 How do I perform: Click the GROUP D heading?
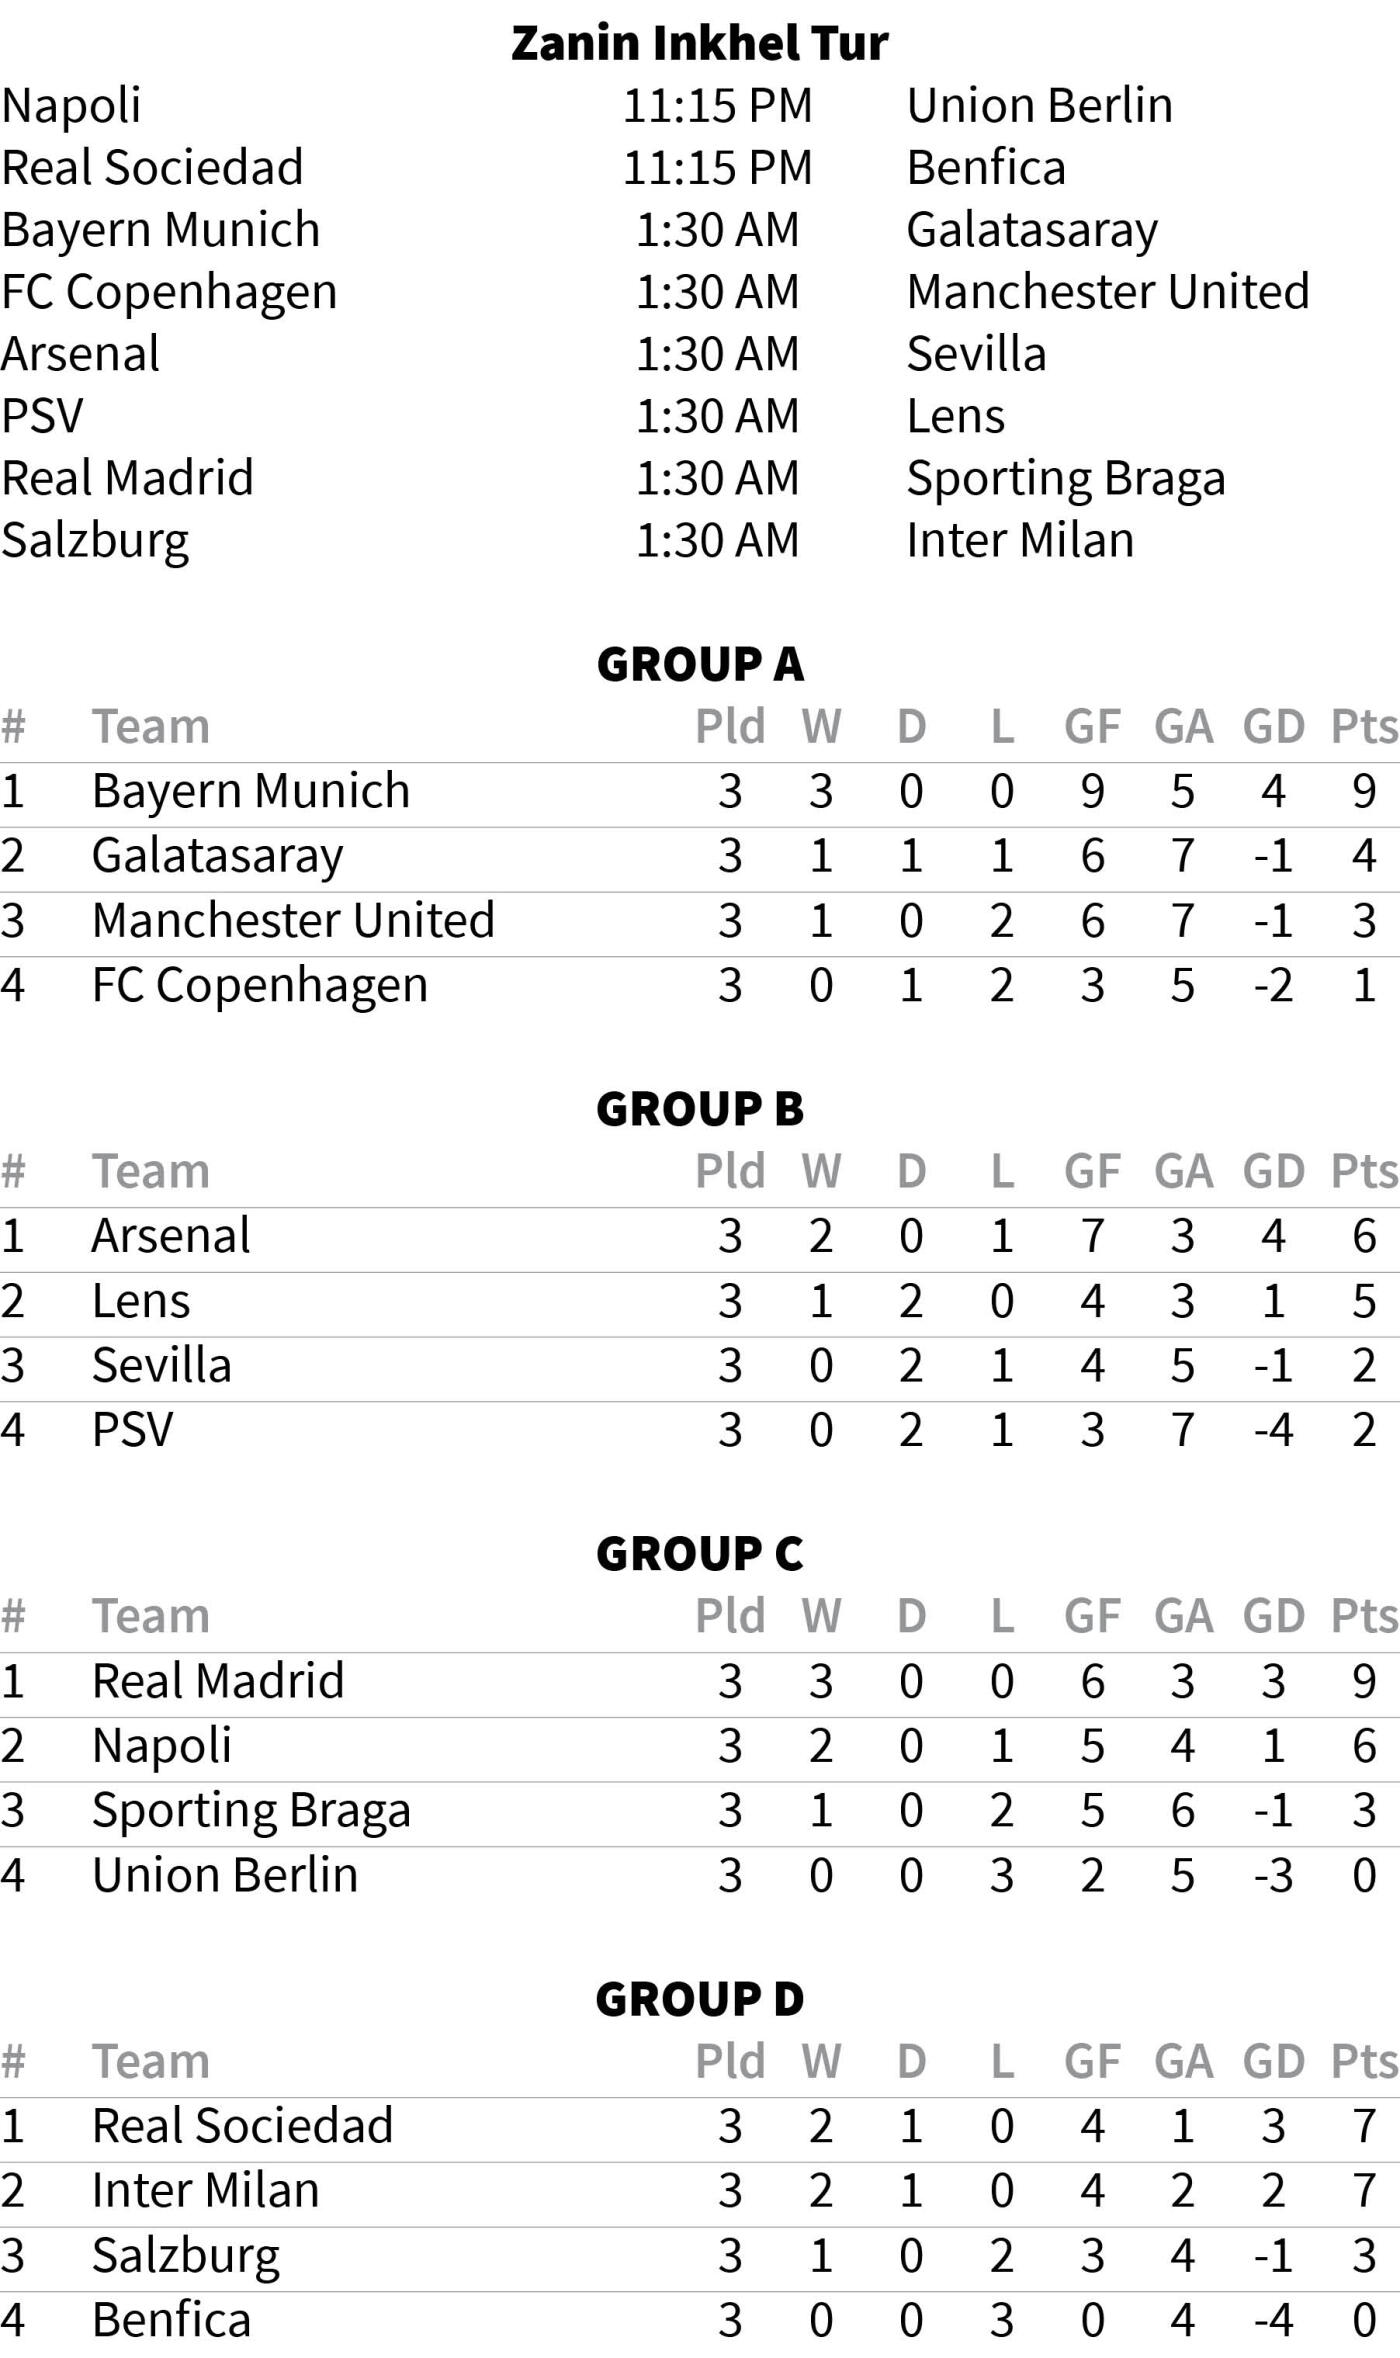click(699, 1999)
